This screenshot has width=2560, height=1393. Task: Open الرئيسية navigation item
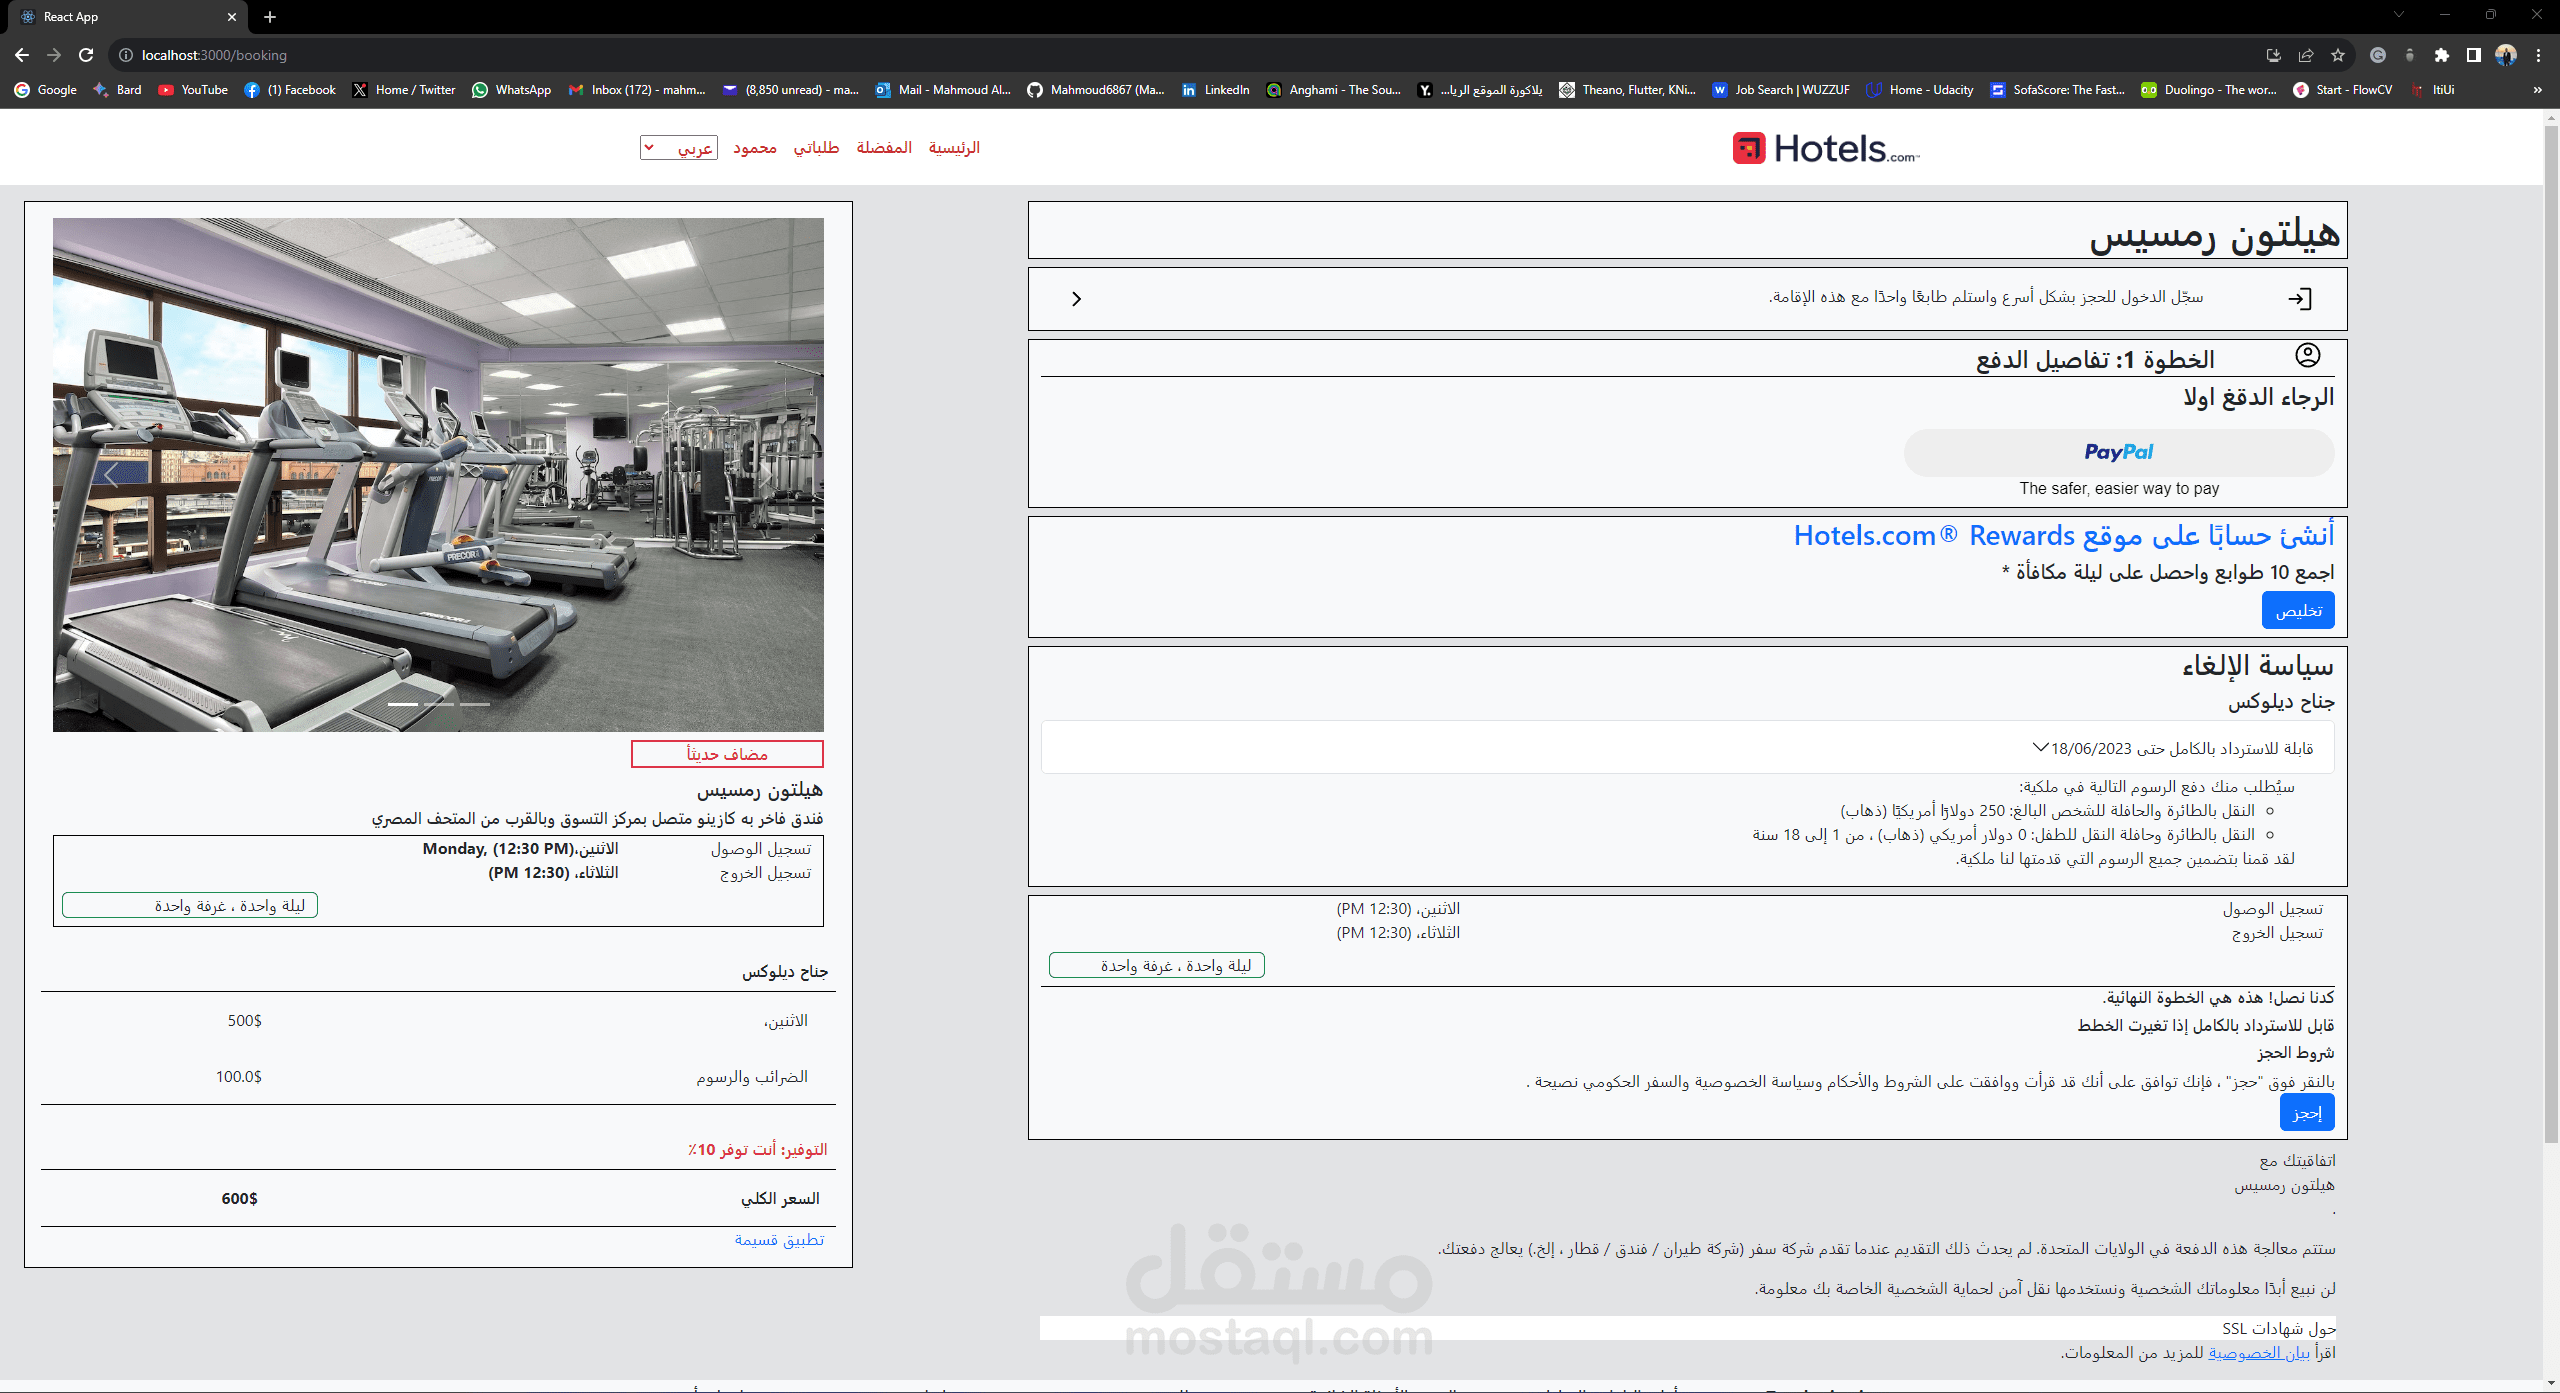[954, 148]
